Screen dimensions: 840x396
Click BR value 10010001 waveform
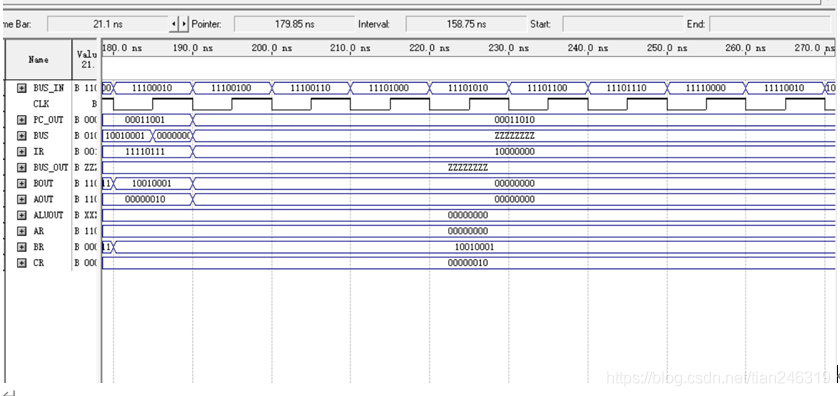[x=474, y=247]
